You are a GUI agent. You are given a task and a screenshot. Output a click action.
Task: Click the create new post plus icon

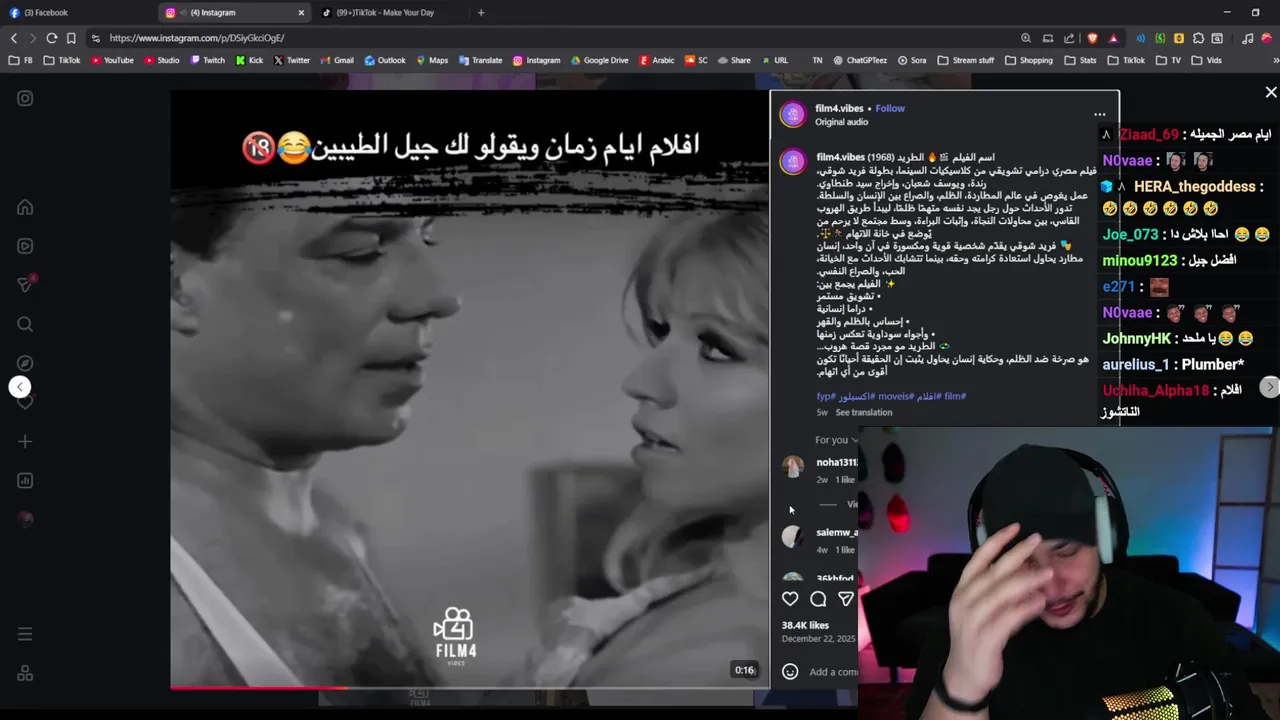pos(25,441)
